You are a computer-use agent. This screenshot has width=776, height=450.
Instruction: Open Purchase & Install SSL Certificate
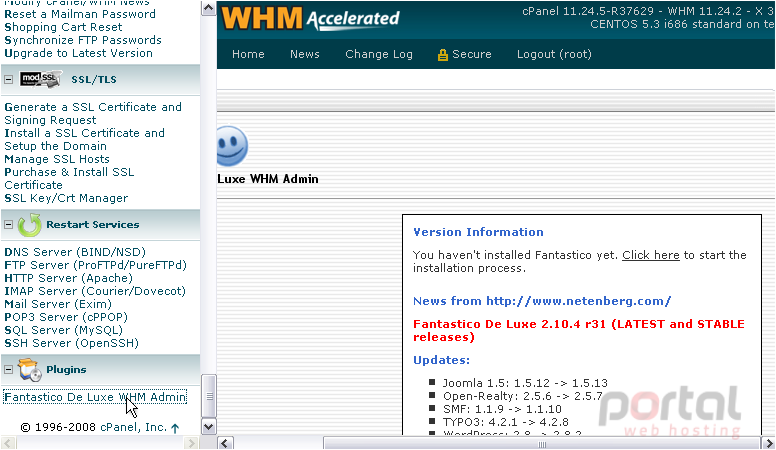coord(69,178)
